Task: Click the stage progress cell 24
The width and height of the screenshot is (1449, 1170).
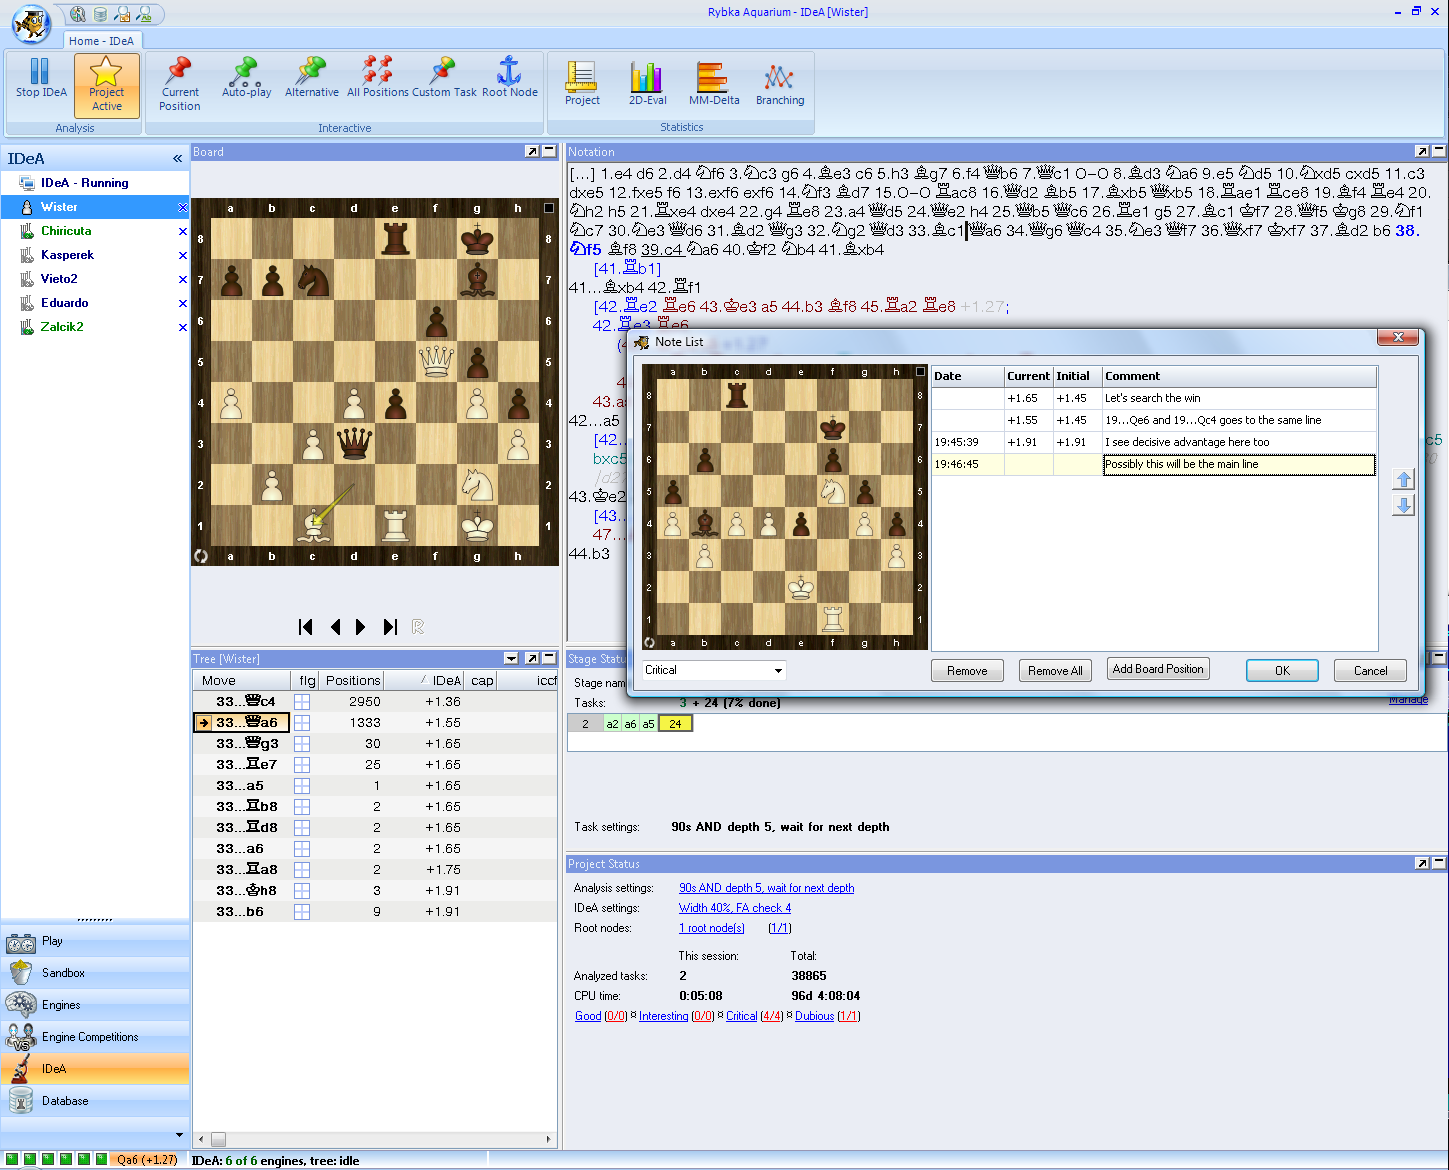Action: pyautogui.click(x=675, y=724)
